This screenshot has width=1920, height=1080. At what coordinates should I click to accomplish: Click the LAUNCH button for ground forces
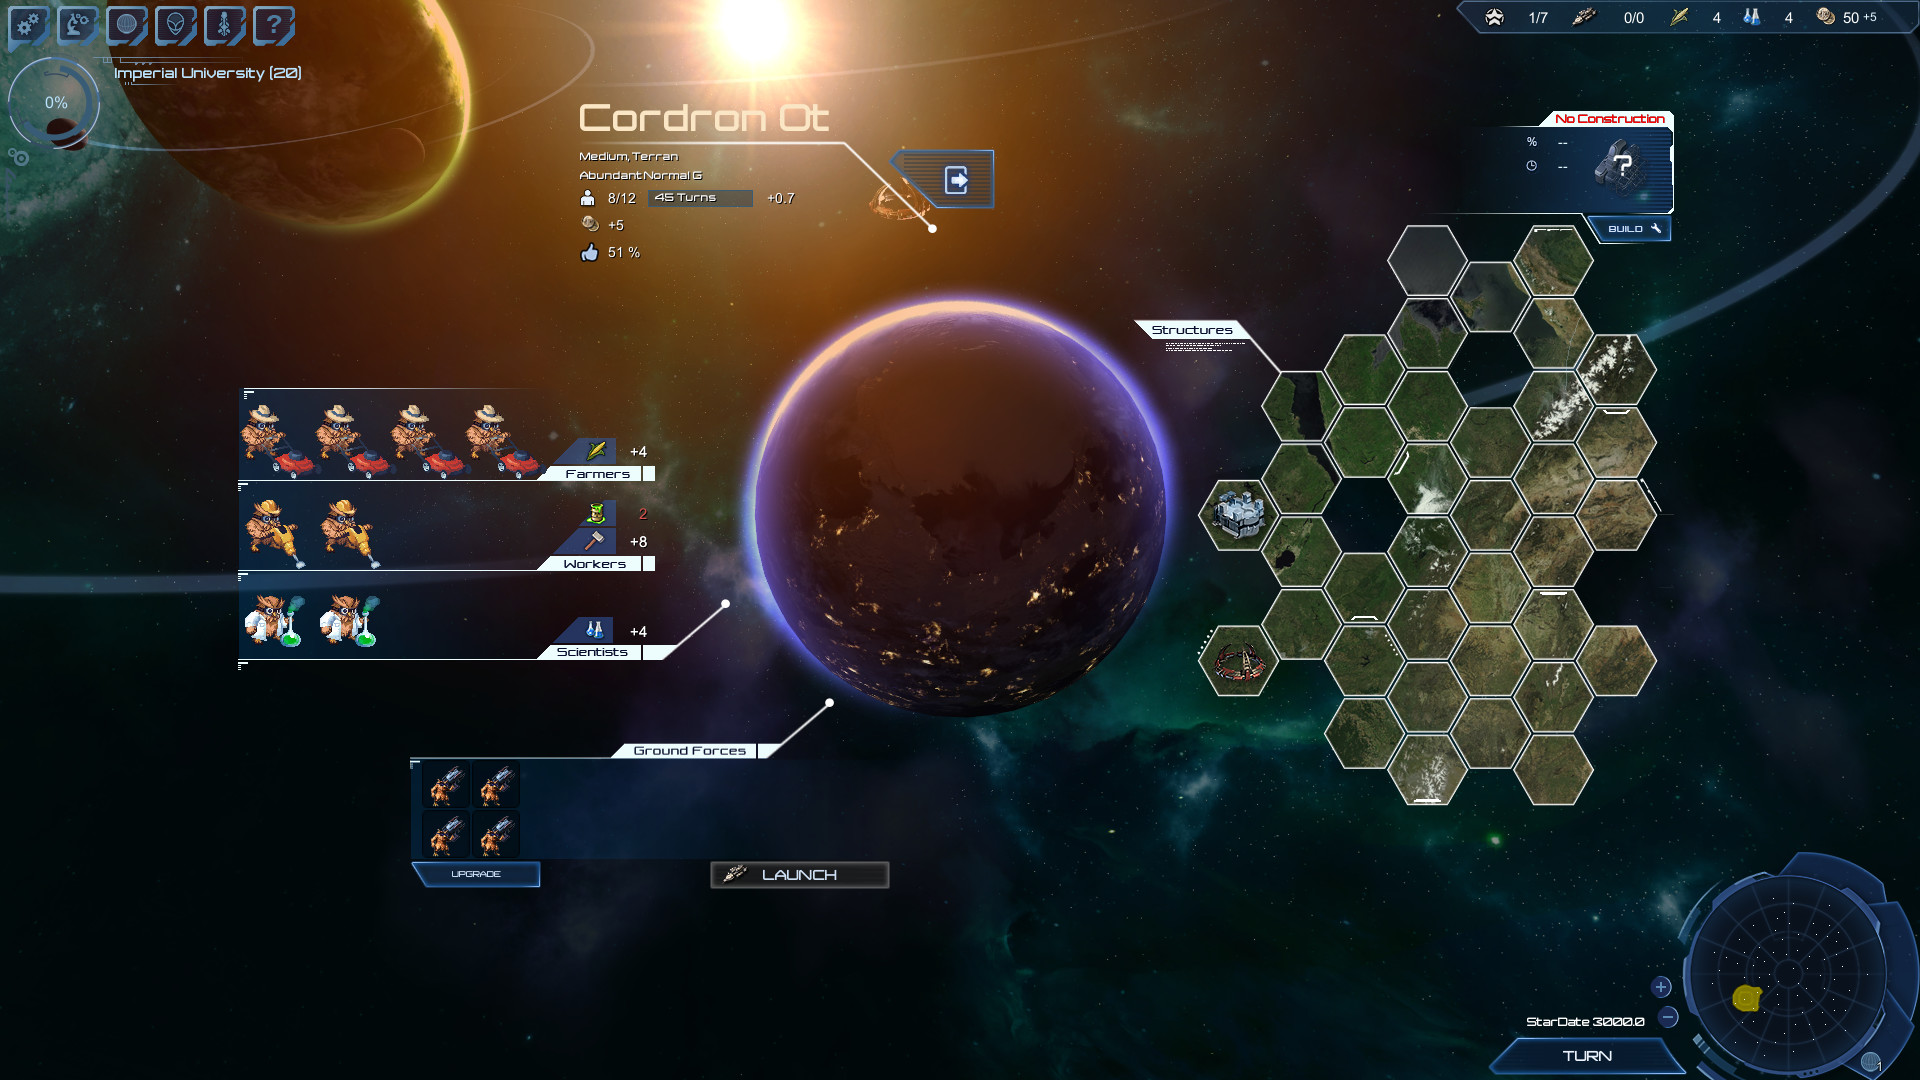[x=798, y=873]
